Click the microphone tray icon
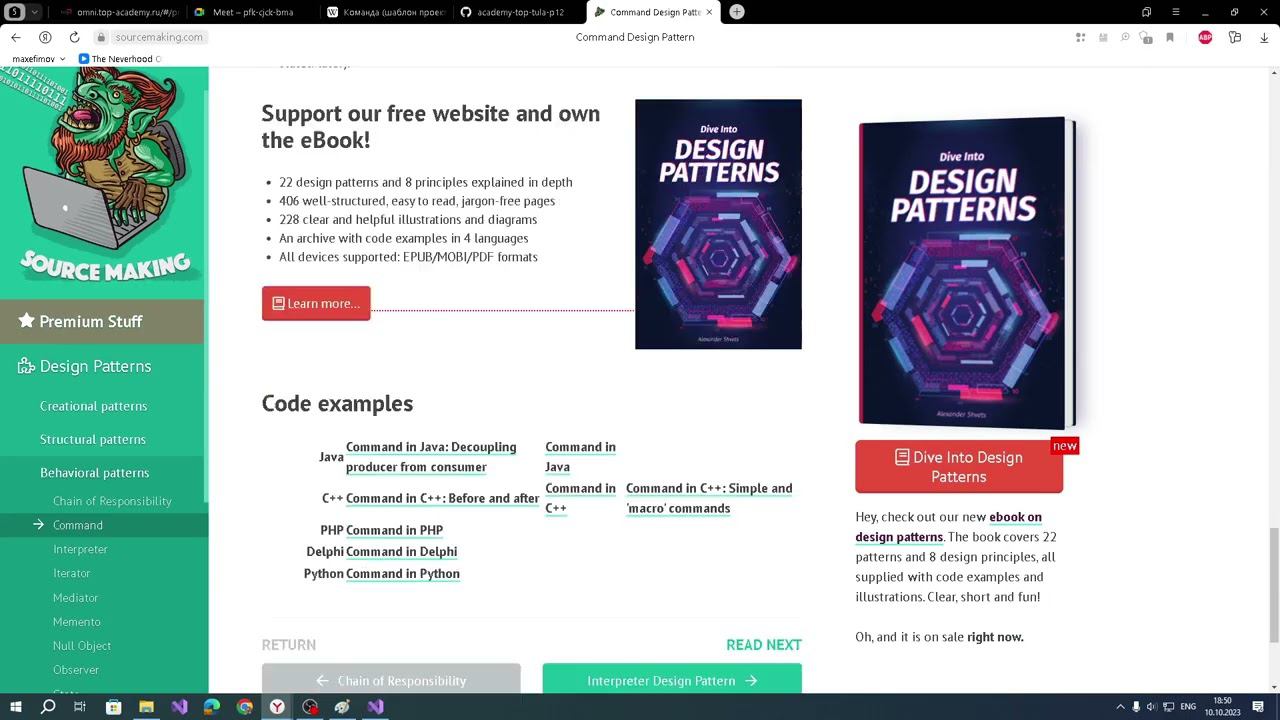The image size is (1280, 720). pyautogui.click(x=1136, y=707)
